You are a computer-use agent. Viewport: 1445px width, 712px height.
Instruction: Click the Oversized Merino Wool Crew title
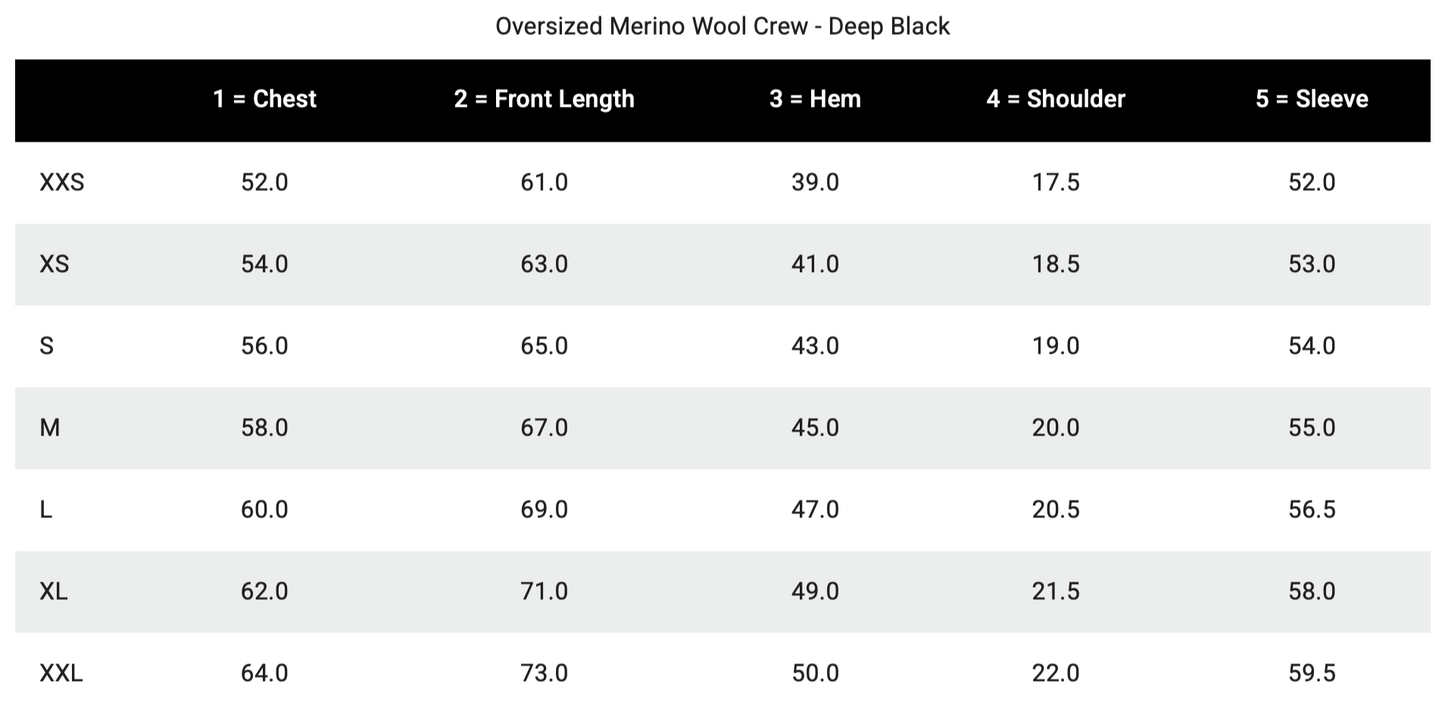[x=722, y=26]
